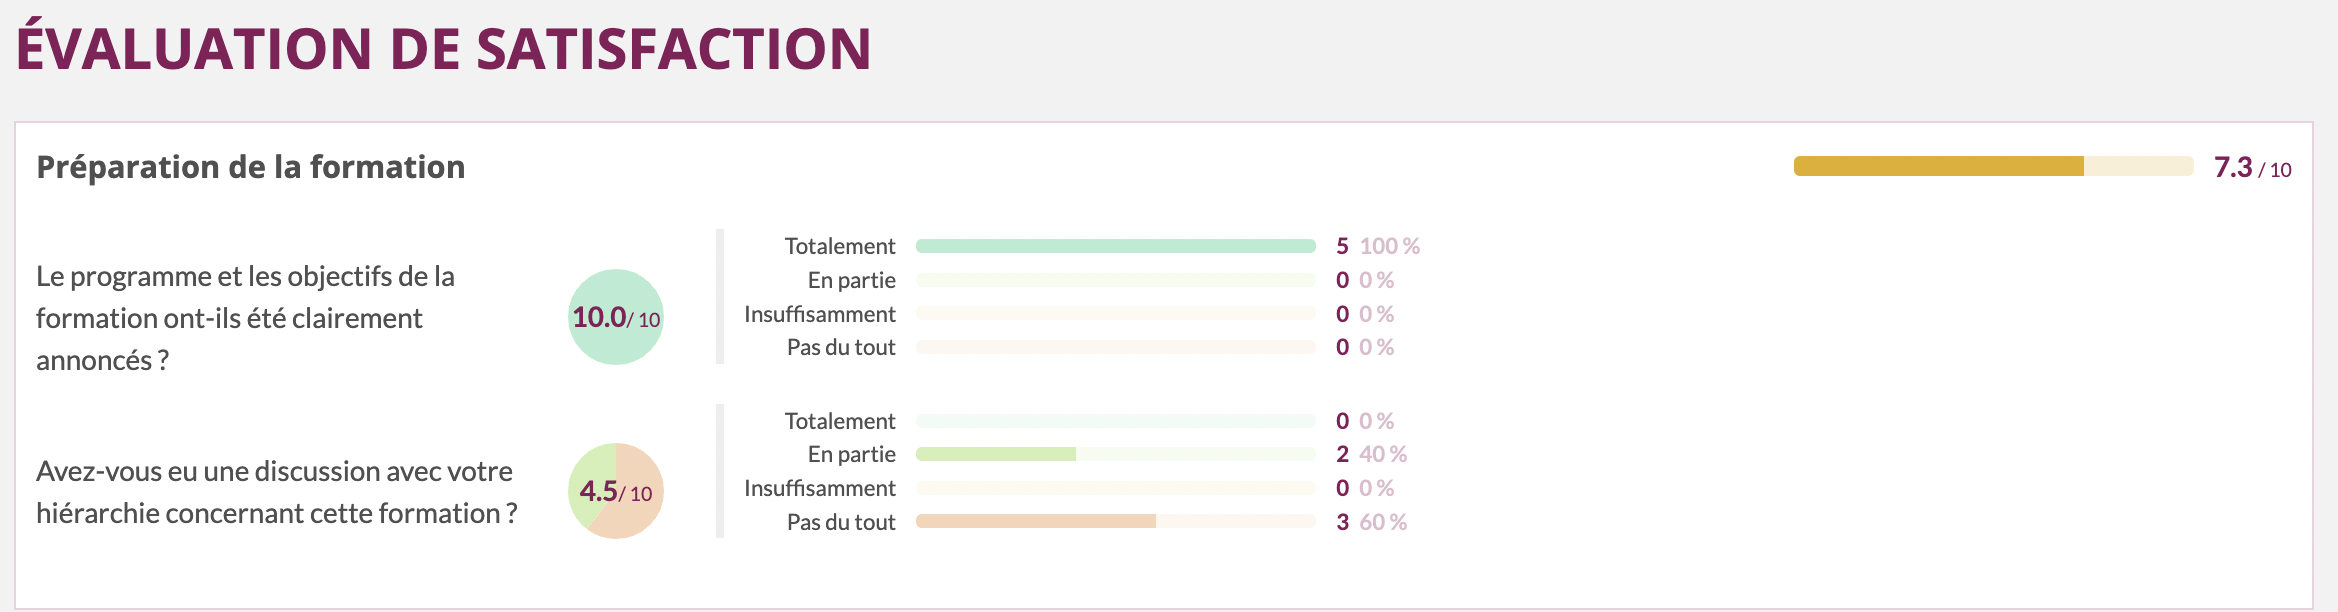Click the first question's Insuffisamment empty bar

pyautogui.click(x=1115, y=314)
